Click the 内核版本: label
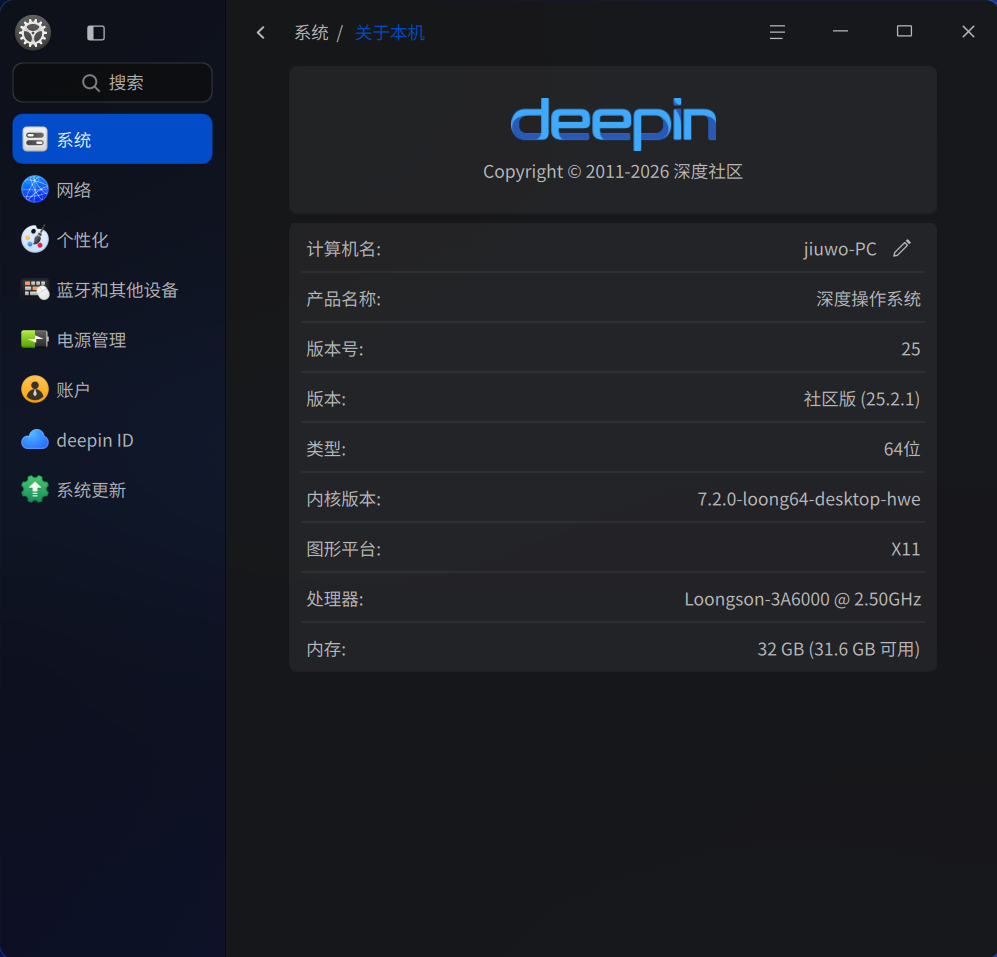This screenshot has width=997, height=957. 344,499
